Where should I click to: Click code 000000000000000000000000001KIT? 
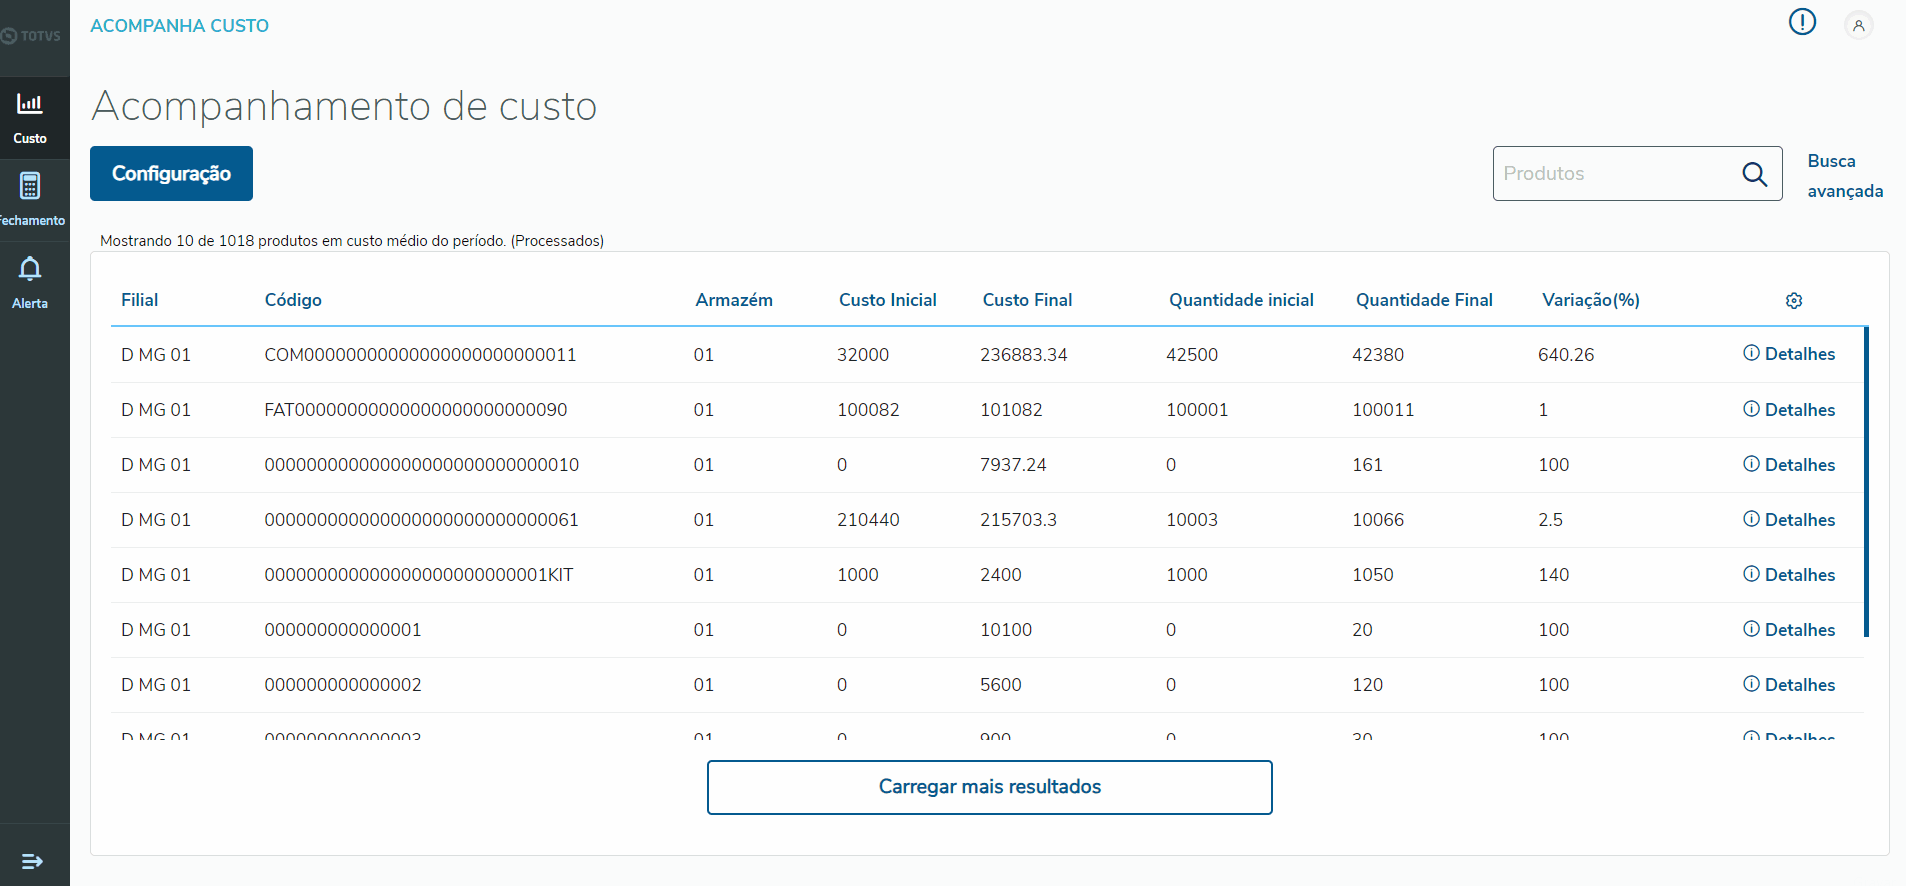point(419,575)
